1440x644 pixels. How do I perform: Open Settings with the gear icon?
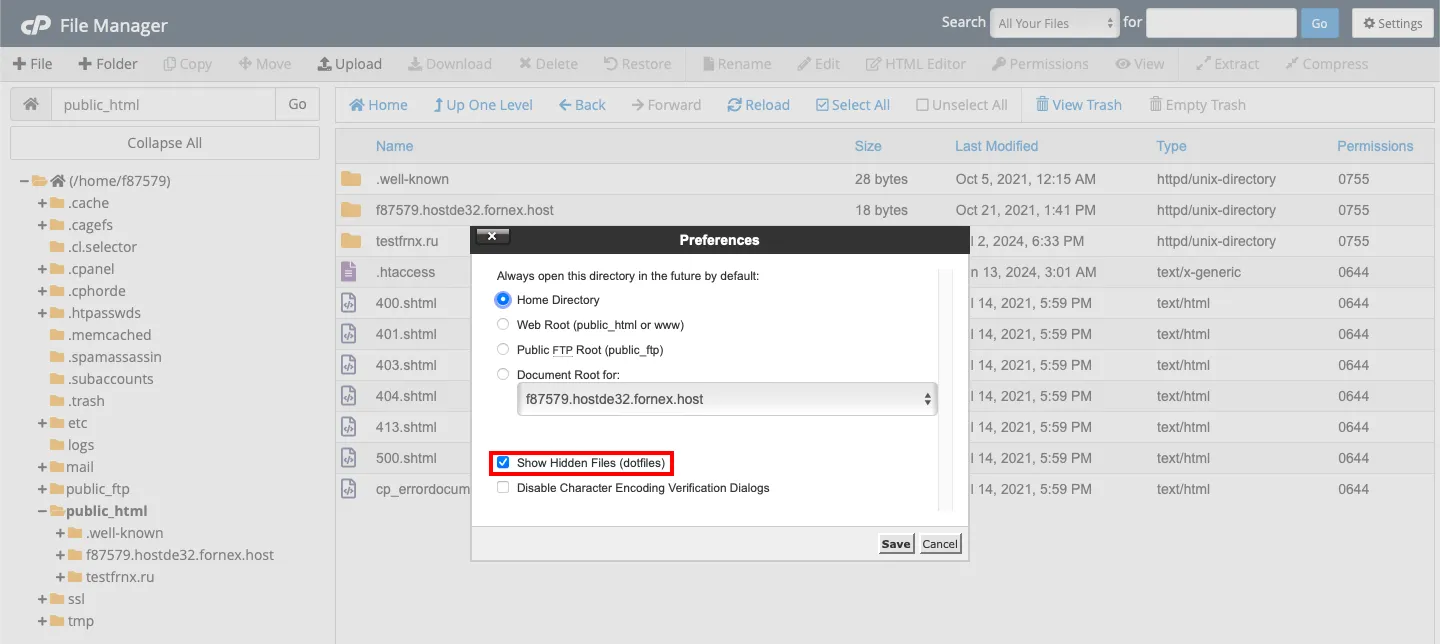tap(1370, 23)
